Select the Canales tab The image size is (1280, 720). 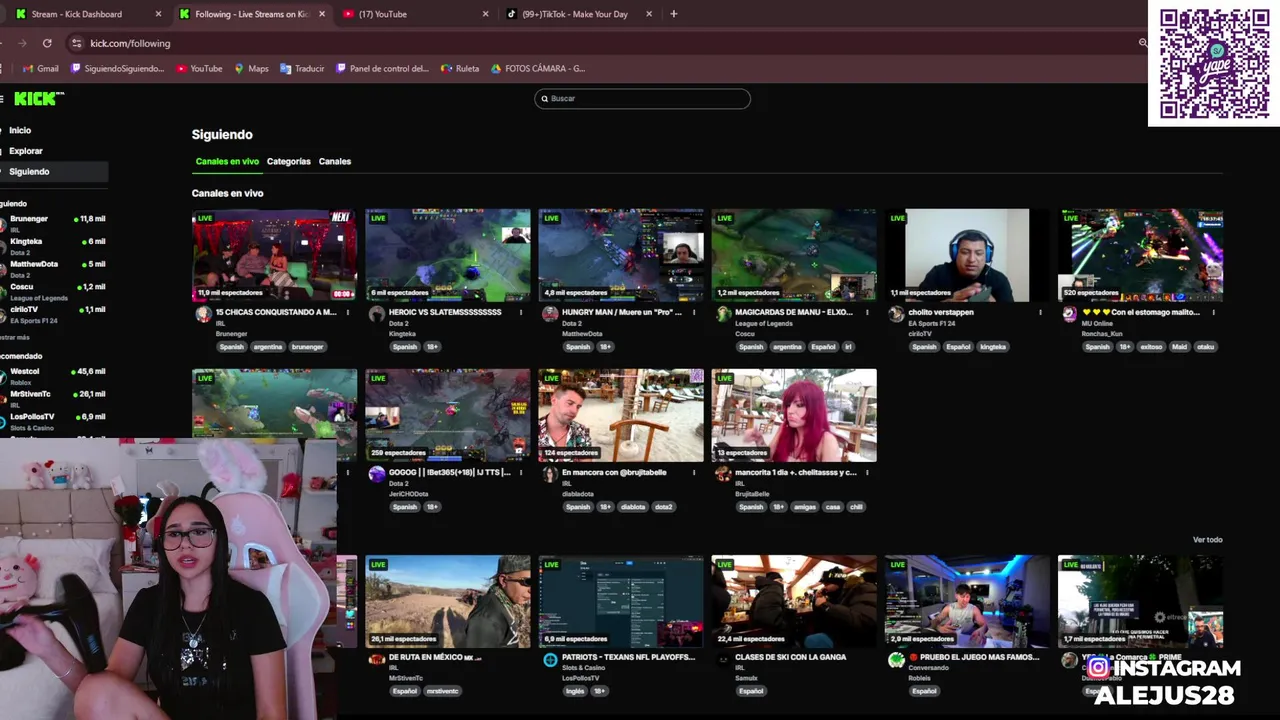[x=335, y=161]
